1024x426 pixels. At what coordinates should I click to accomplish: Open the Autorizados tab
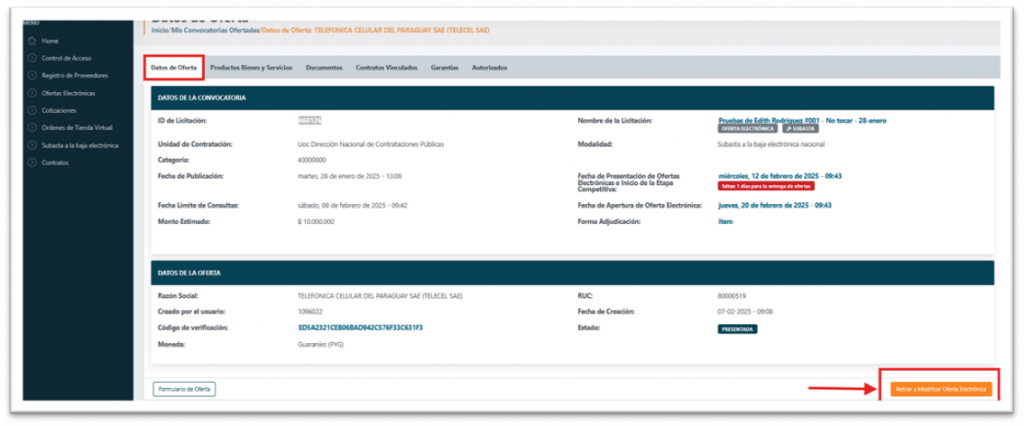(490, 68)
